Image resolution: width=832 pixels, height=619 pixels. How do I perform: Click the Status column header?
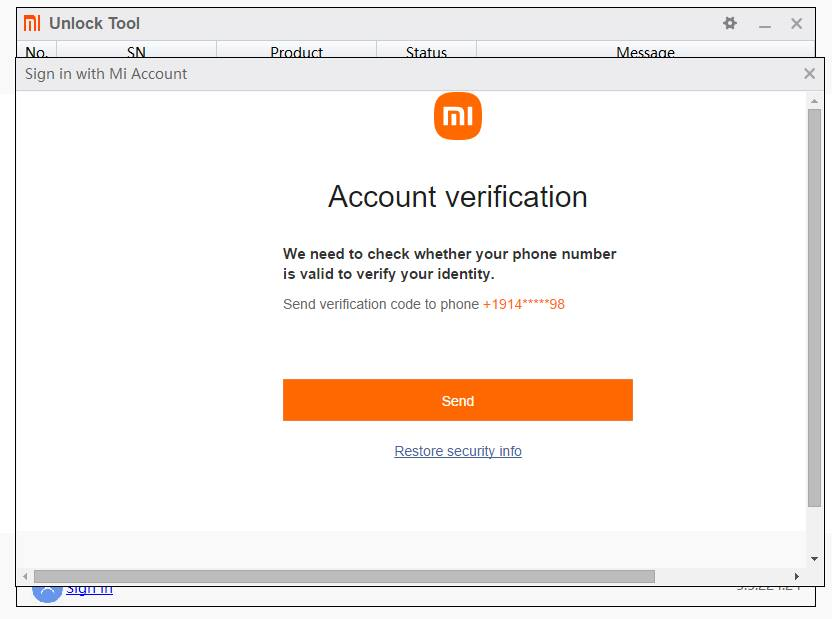click(x=426, y=53)
